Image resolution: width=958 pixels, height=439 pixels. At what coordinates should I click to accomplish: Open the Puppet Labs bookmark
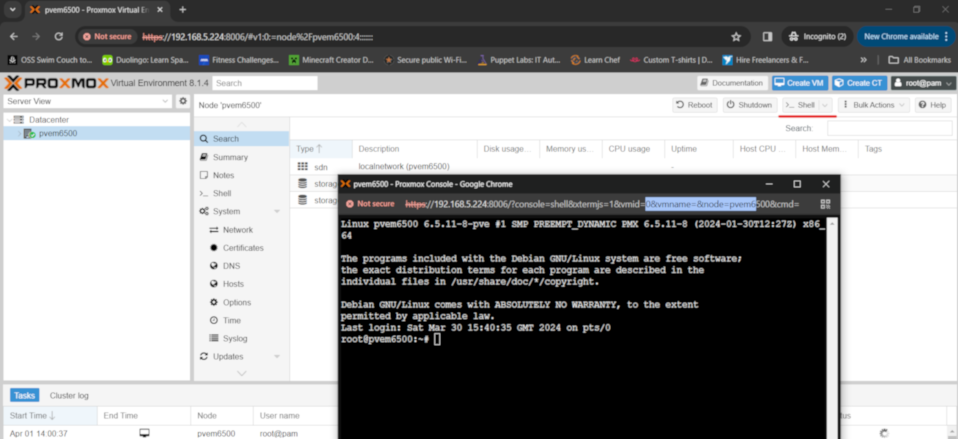(x=519, y=60)
